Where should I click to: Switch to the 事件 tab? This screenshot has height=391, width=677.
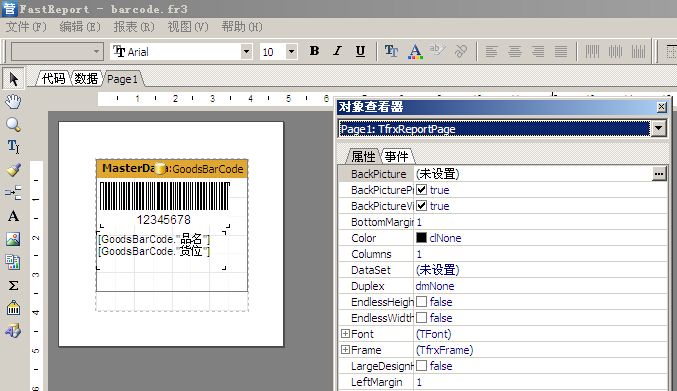[396, 156]
